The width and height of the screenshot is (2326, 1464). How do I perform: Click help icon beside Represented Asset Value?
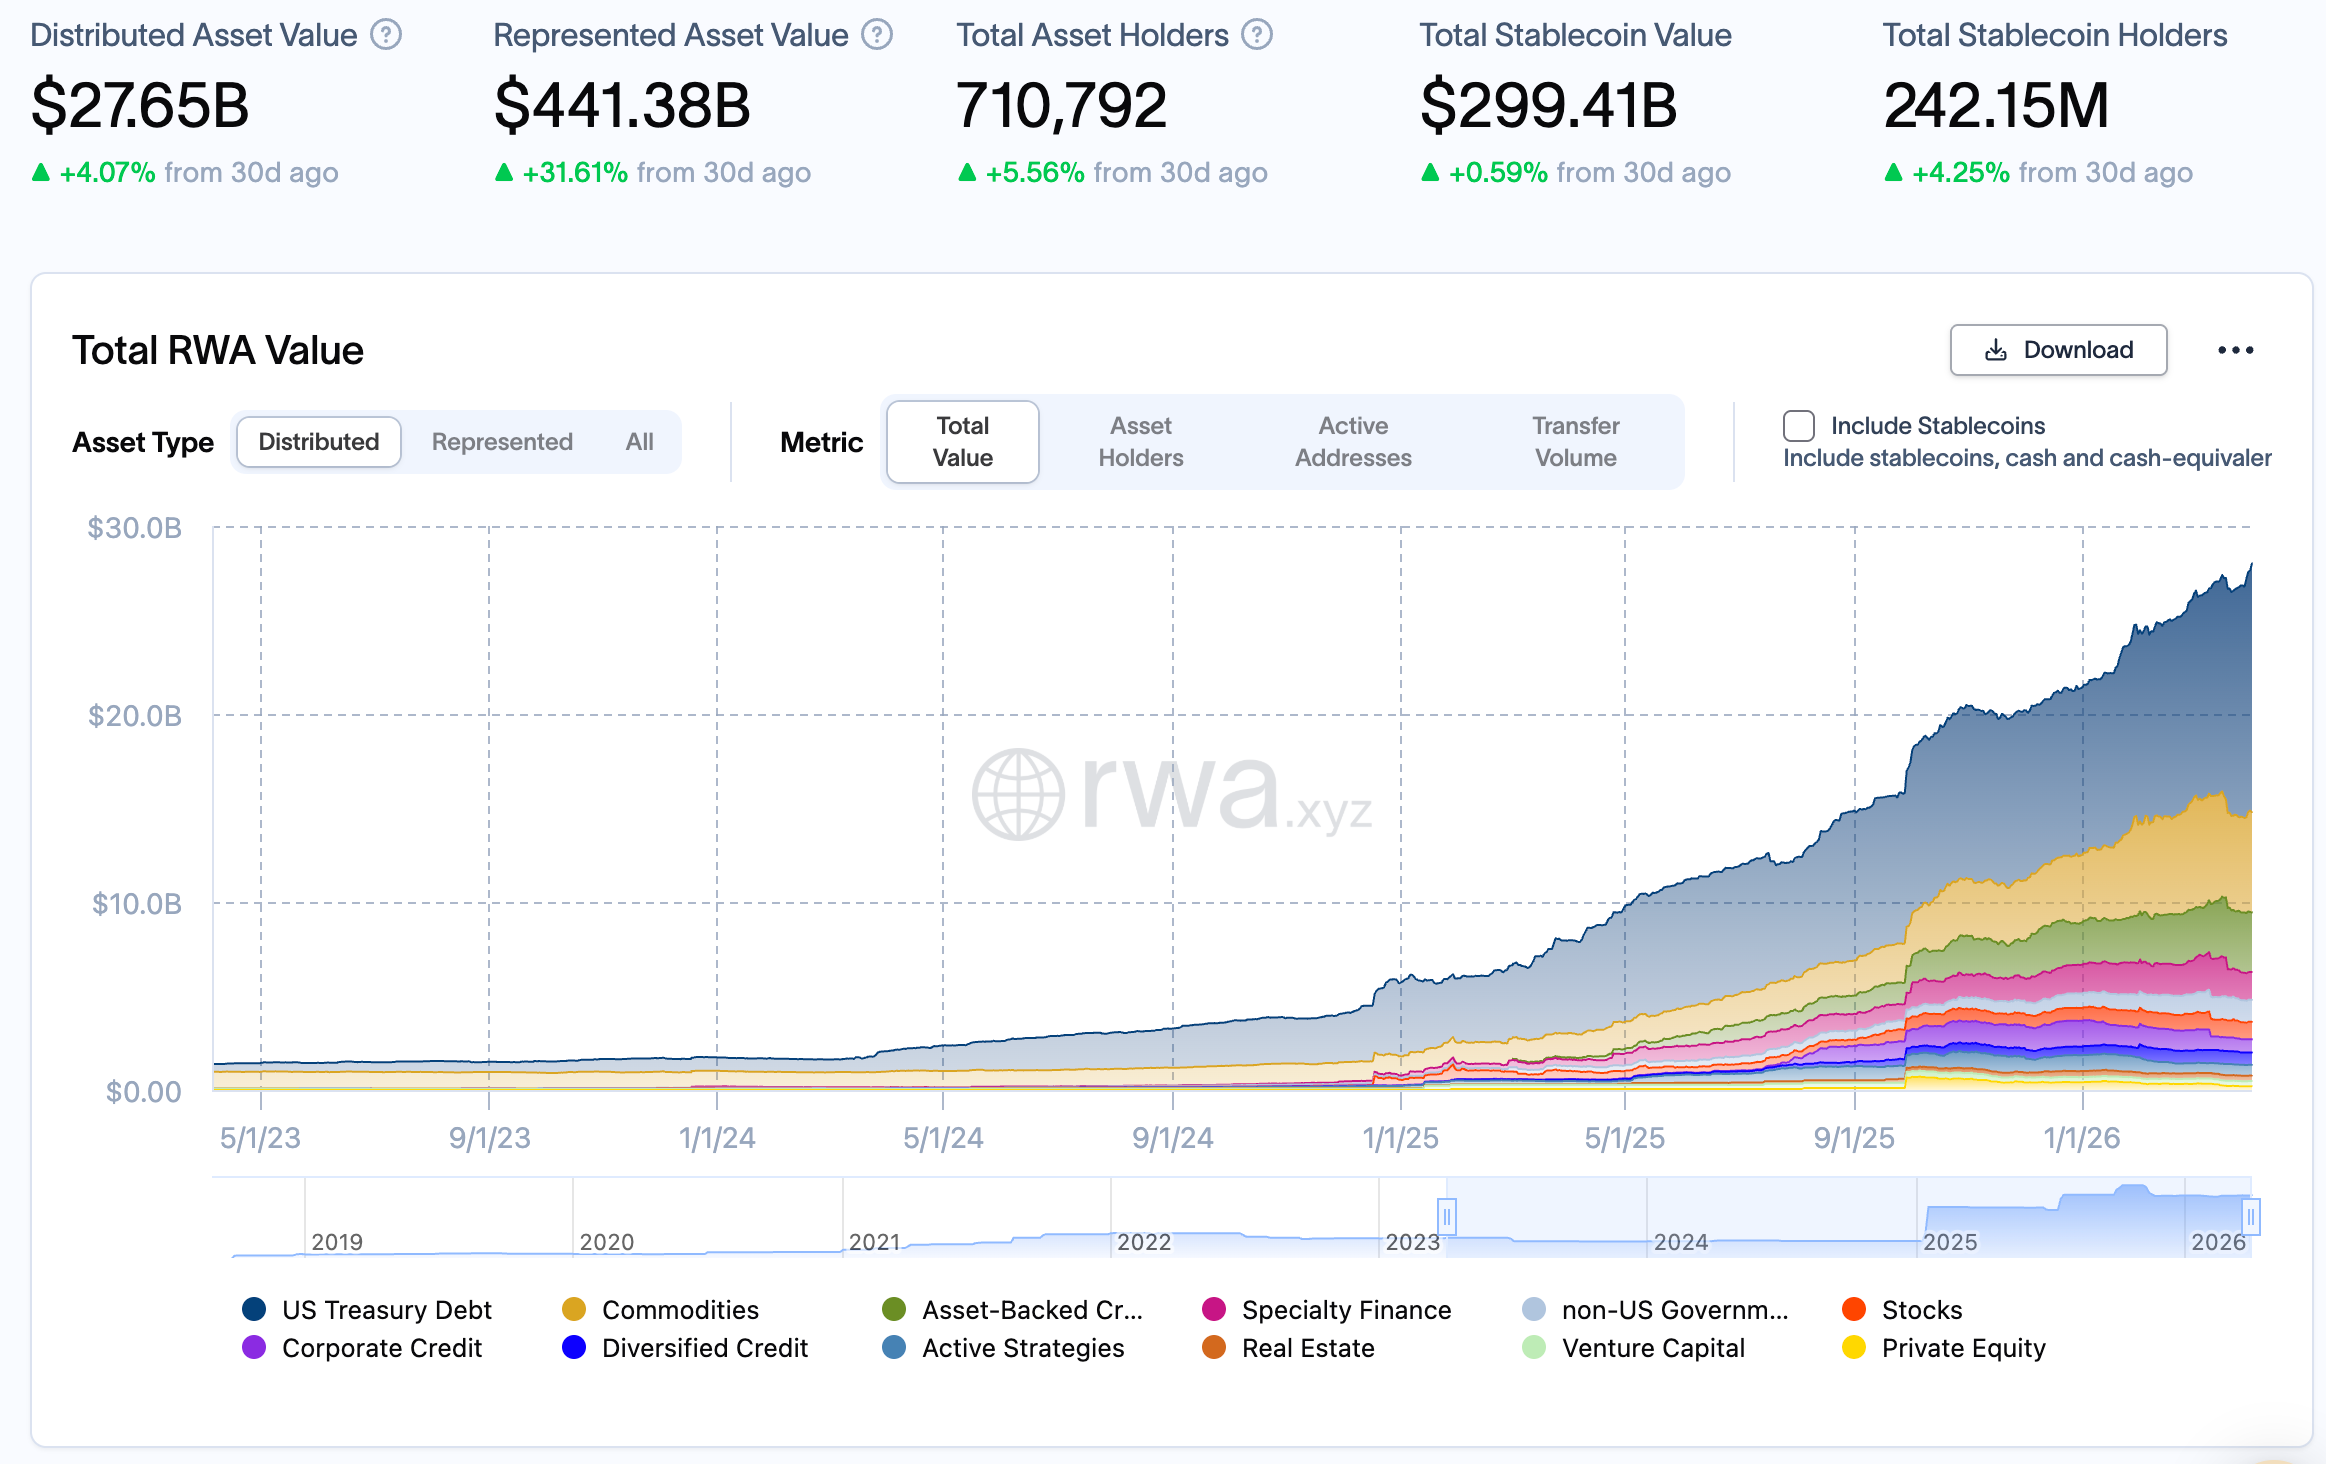click(x=877, y=35)
